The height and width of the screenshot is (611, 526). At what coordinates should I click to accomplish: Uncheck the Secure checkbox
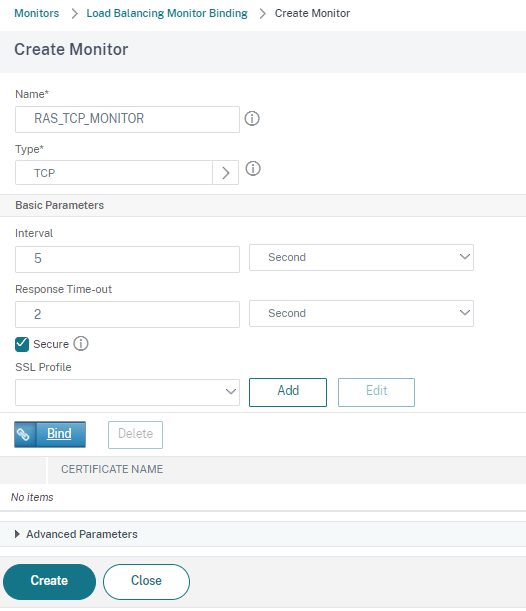(22, 344)
